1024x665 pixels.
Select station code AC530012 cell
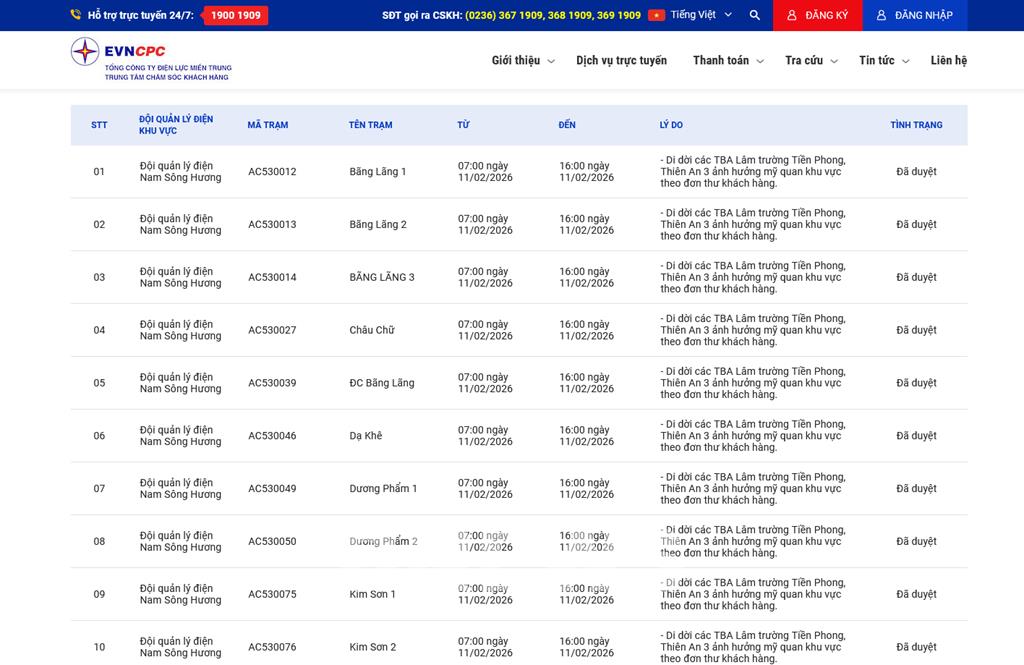tap(272, 172)
